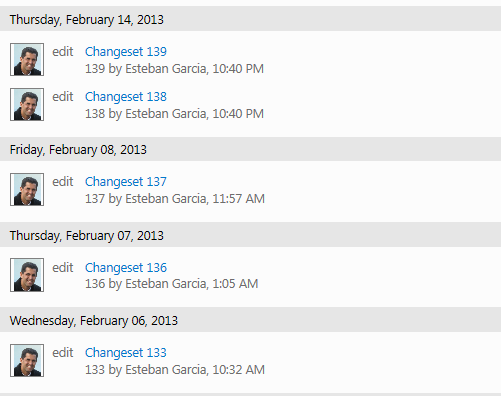Open the Changeset 138 link
This screenshot has width=501, height=396.
coord(126,97)
